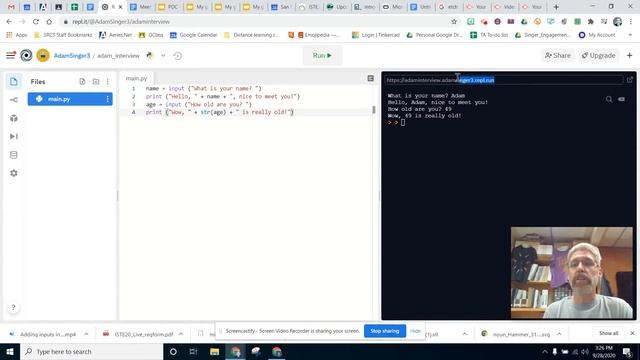Click the repl.run URL field
640x360 pixels.
[x=504, y=80]
